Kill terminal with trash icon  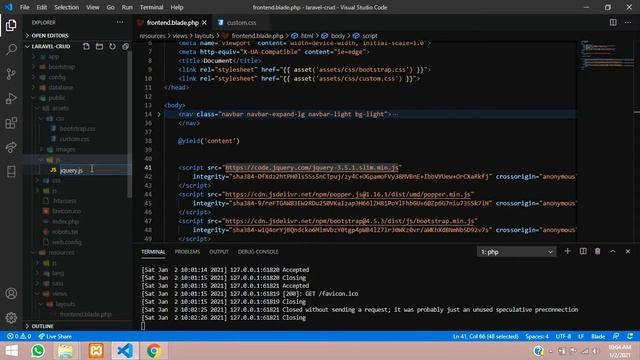598,251
